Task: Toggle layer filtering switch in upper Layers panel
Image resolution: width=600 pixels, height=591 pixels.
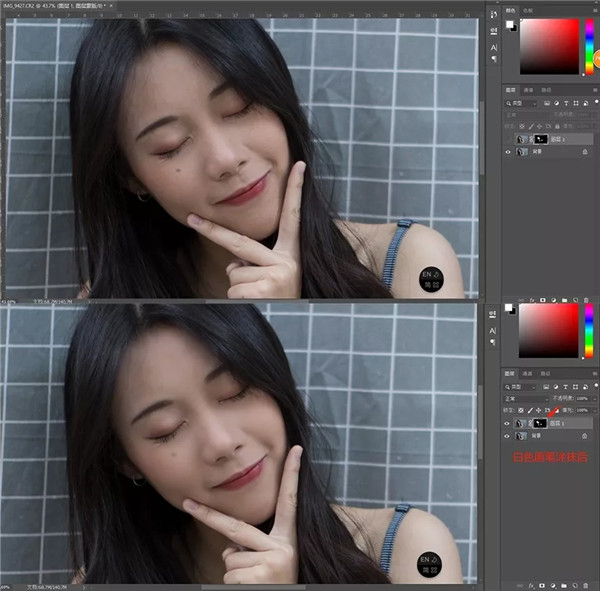Action: tap(596, 102)
